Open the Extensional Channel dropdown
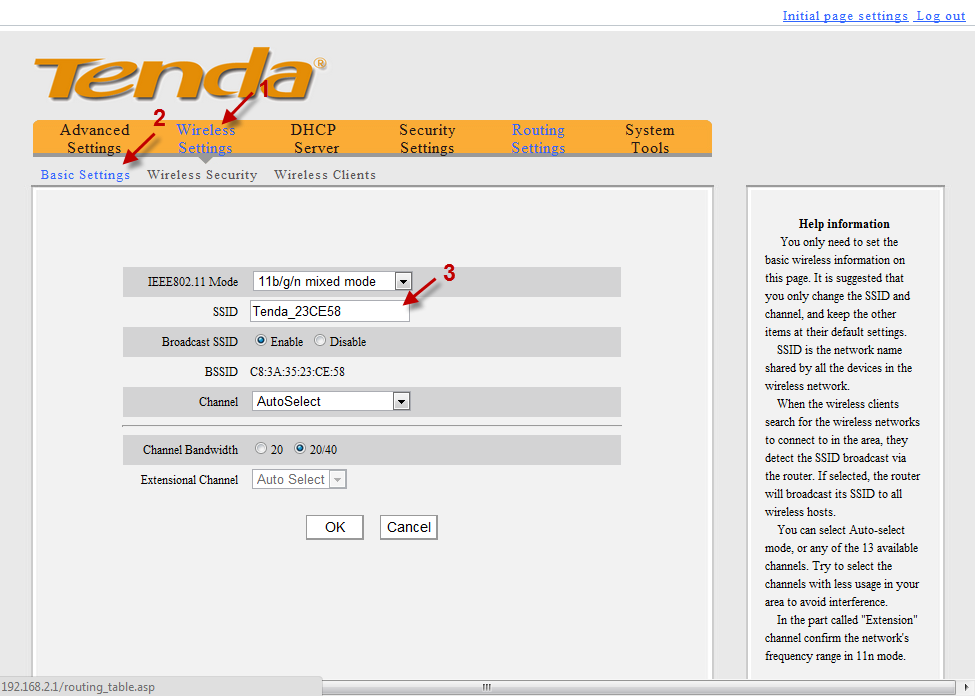This screenshot has width=975, height=696. [x=299, y=480]
